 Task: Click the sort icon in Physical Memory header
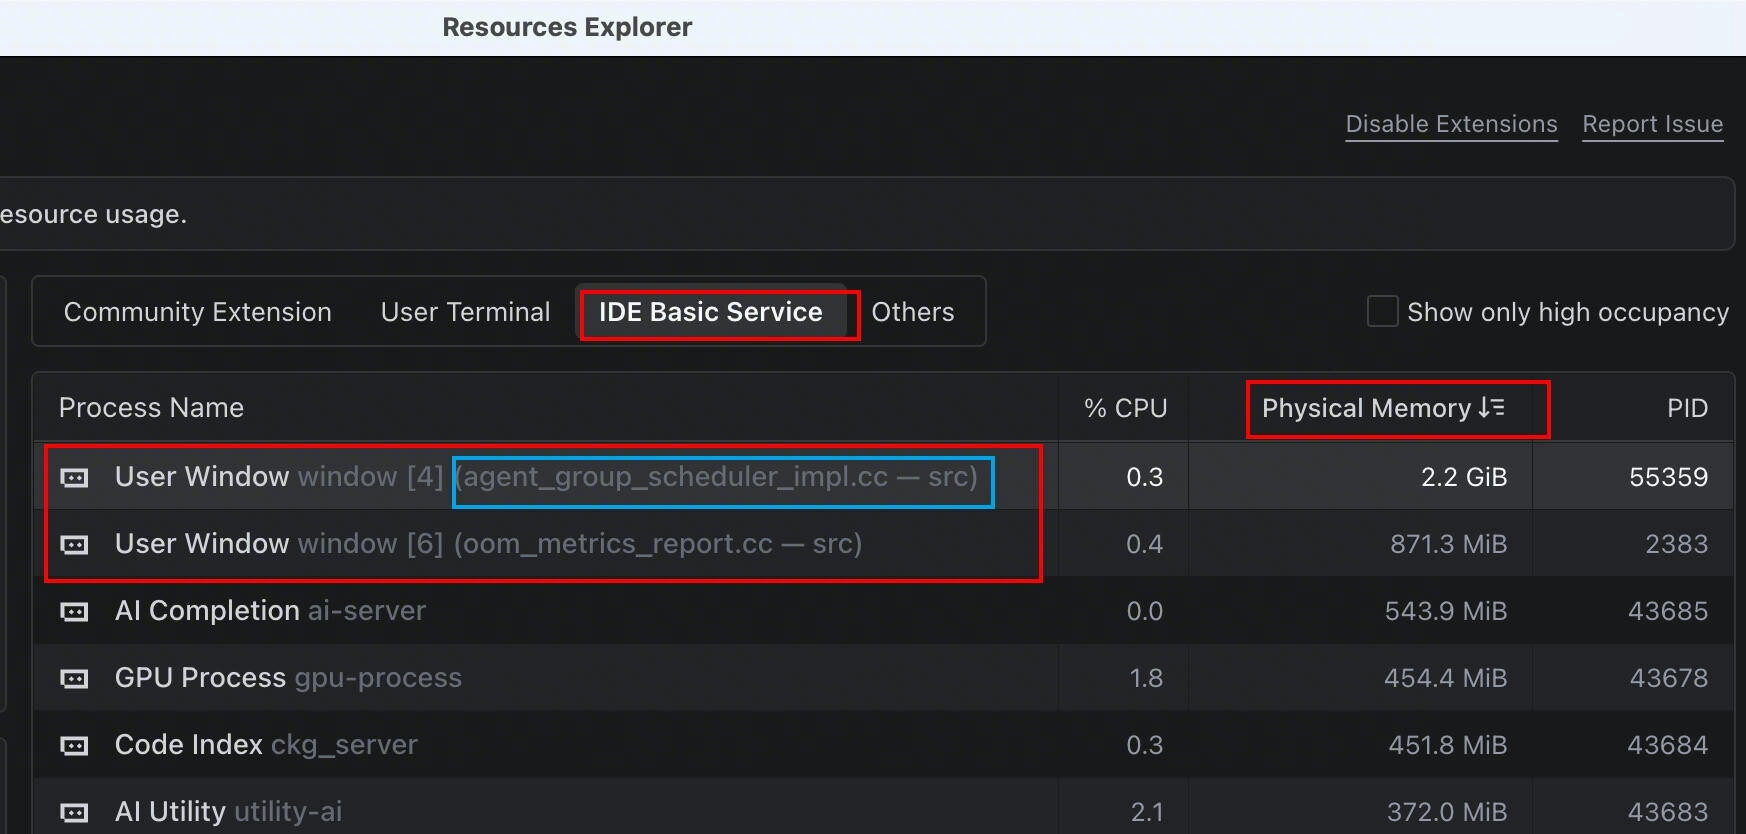click(1491, 408)
